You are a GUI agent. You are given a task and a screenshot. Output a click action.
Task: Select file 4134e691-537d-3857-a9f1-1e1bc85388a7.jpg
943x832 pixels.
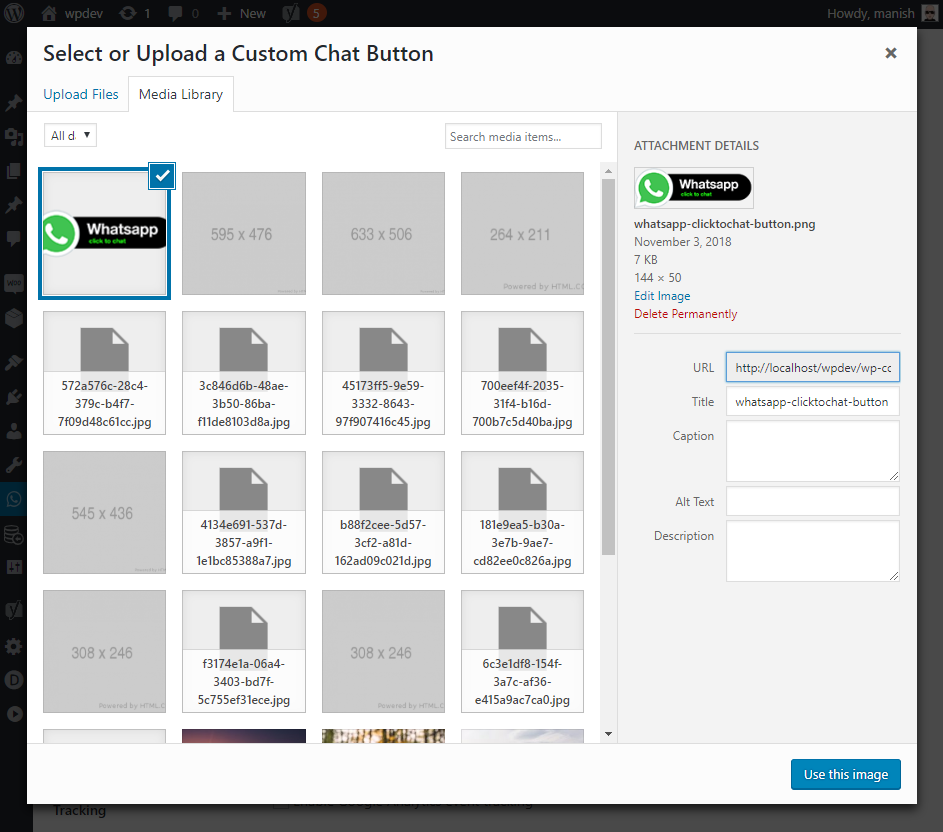tap(244, 513)
